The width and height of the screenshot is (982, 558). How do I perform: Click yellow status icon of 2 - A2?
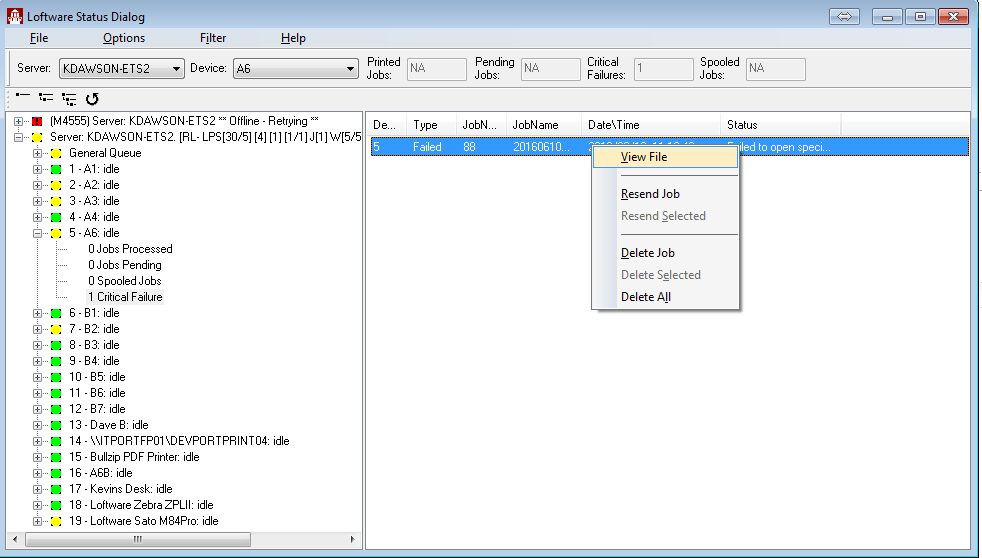coord(56,185)
